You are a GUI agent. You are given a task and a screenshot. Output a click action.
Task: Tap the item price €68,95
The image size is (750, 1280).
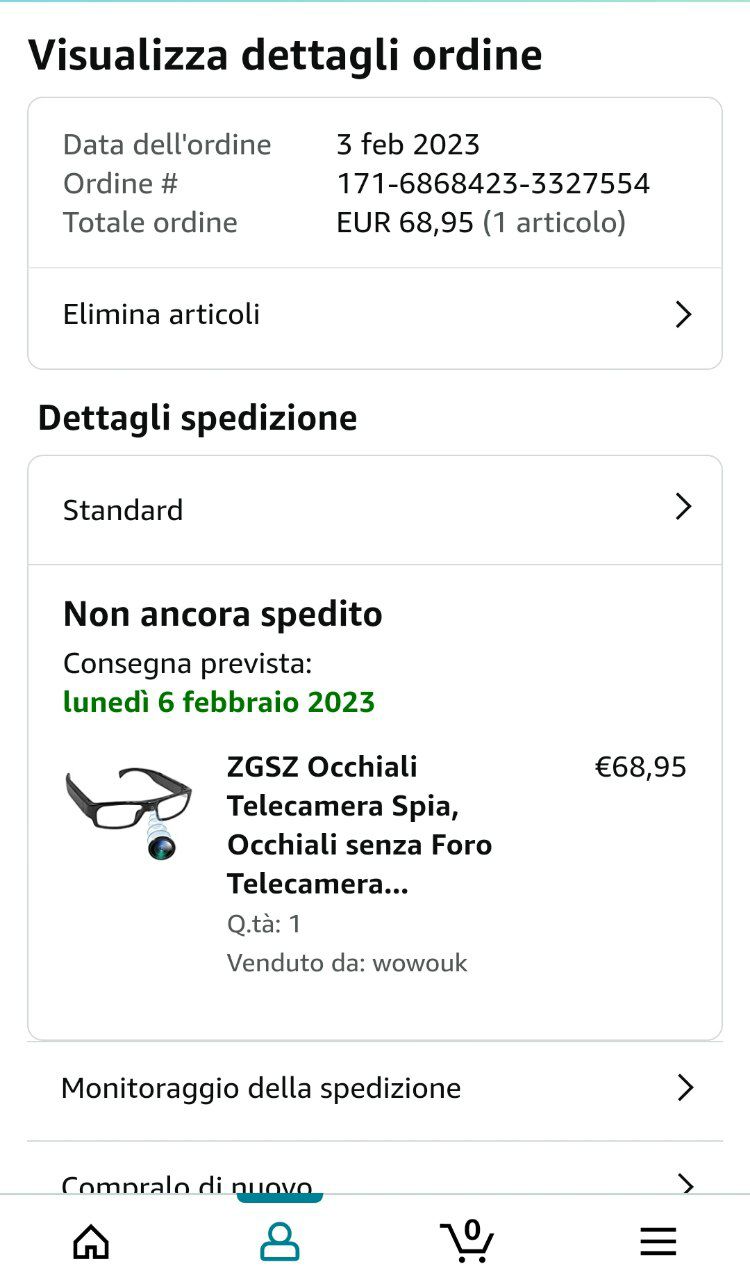tap(641, 767)
